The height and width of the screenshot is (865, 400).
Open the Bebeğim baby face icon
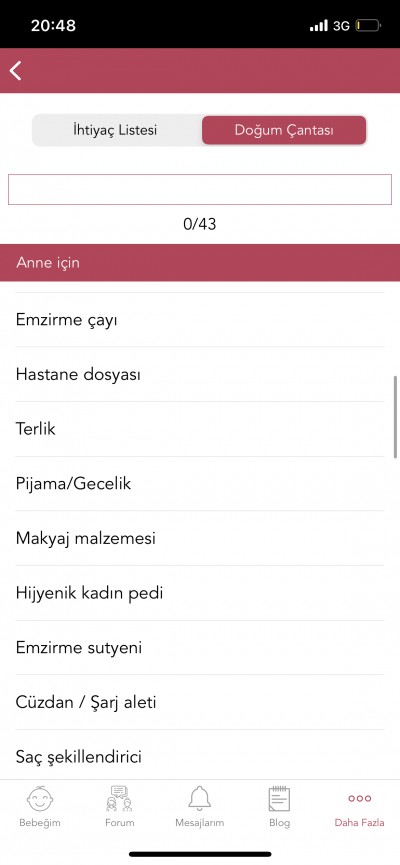(40, 799)
